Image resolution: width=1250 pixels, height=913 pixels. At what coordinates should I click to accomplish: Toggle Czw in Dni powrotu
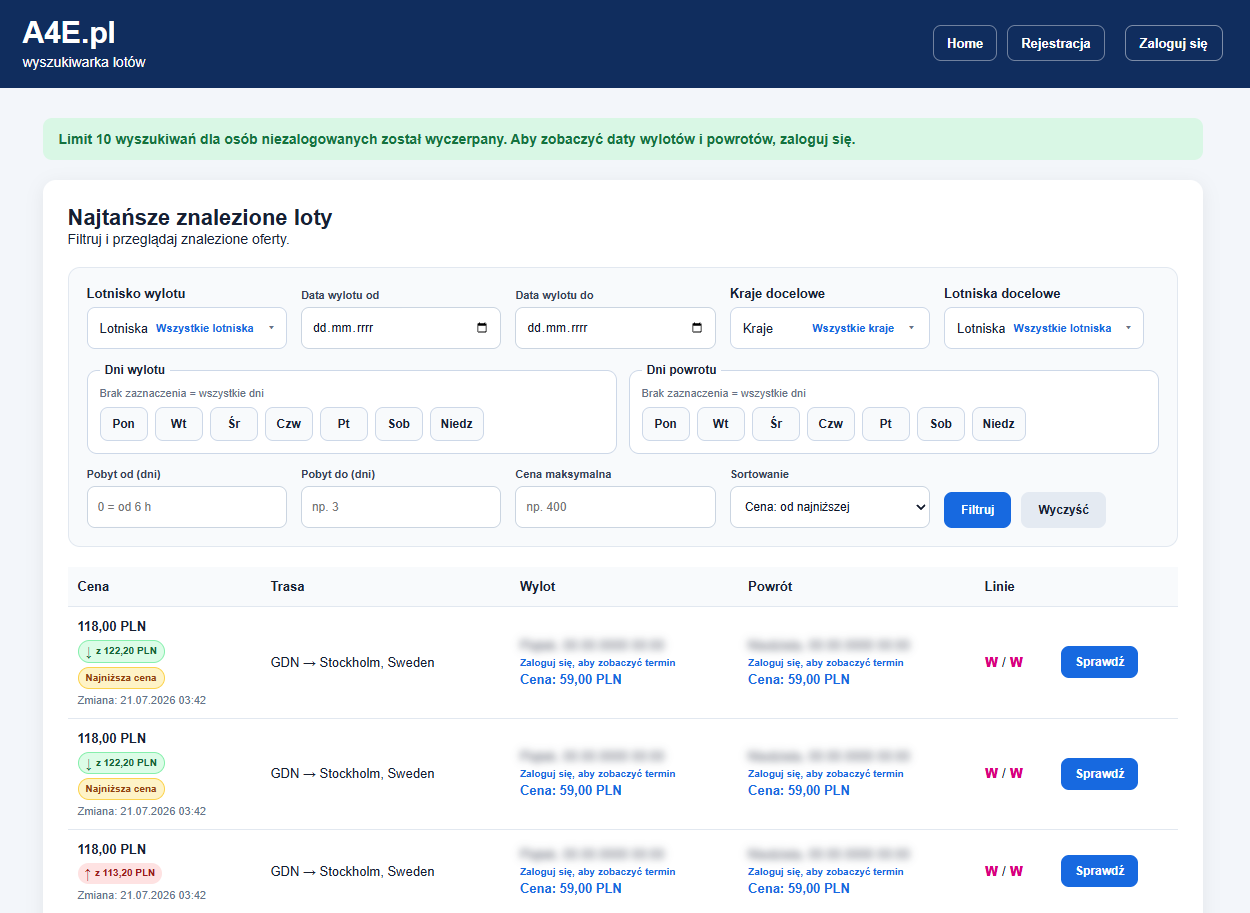click(x=831, y=424)
